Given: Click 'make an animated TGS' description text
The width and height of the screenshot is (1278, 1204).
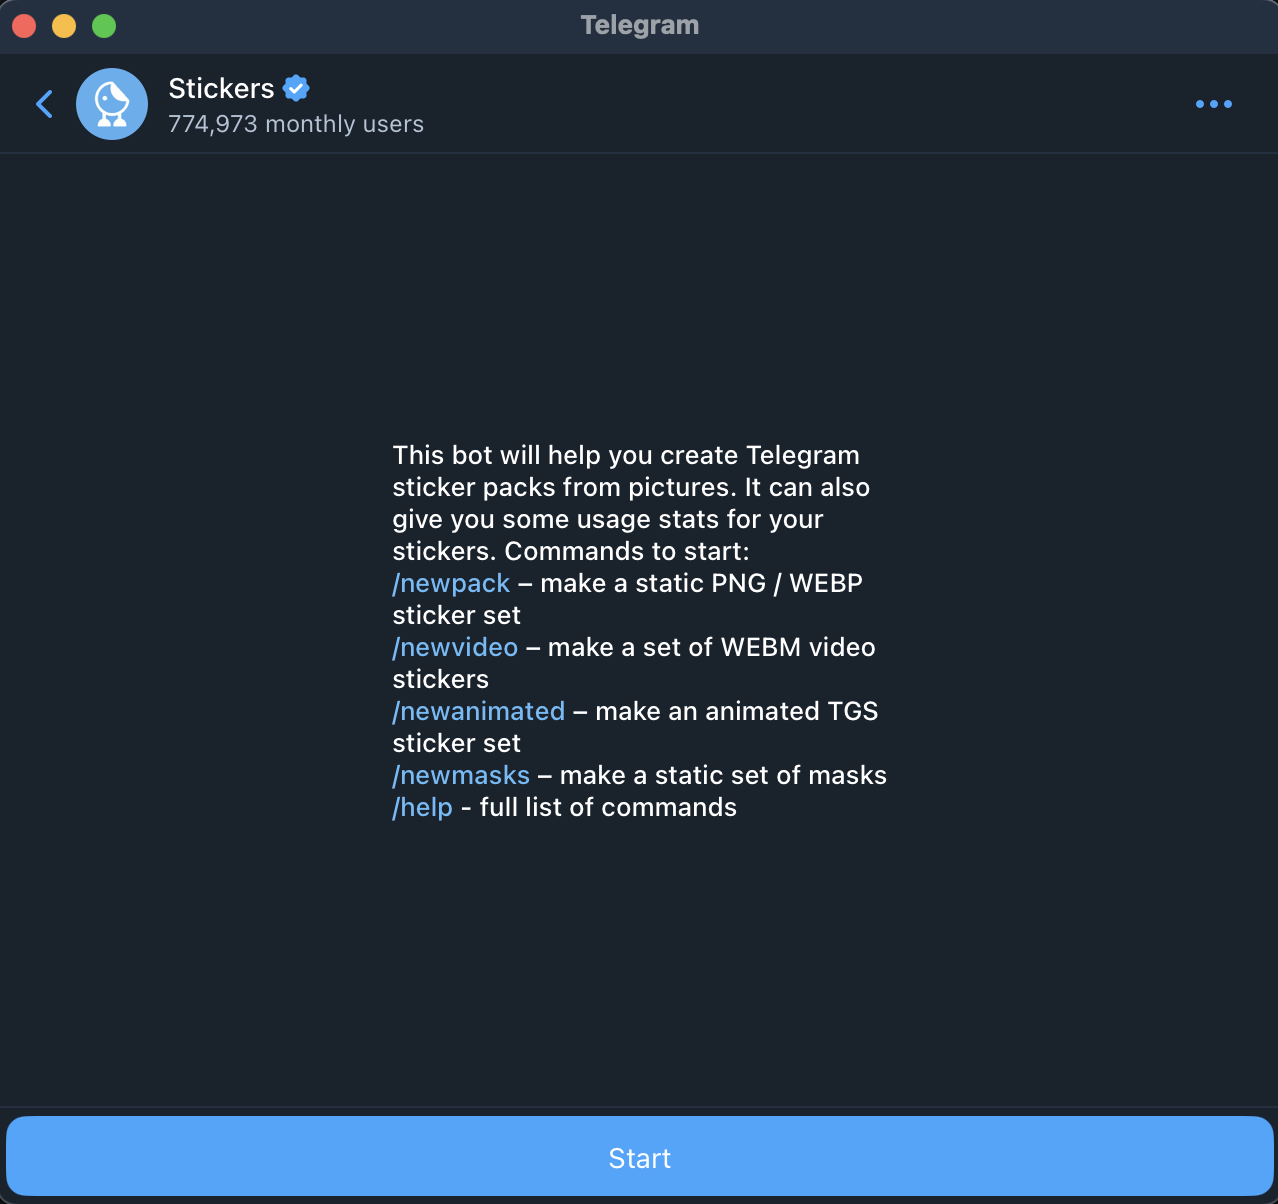Looking at the screenshot, I should click(x=737, y=711).
